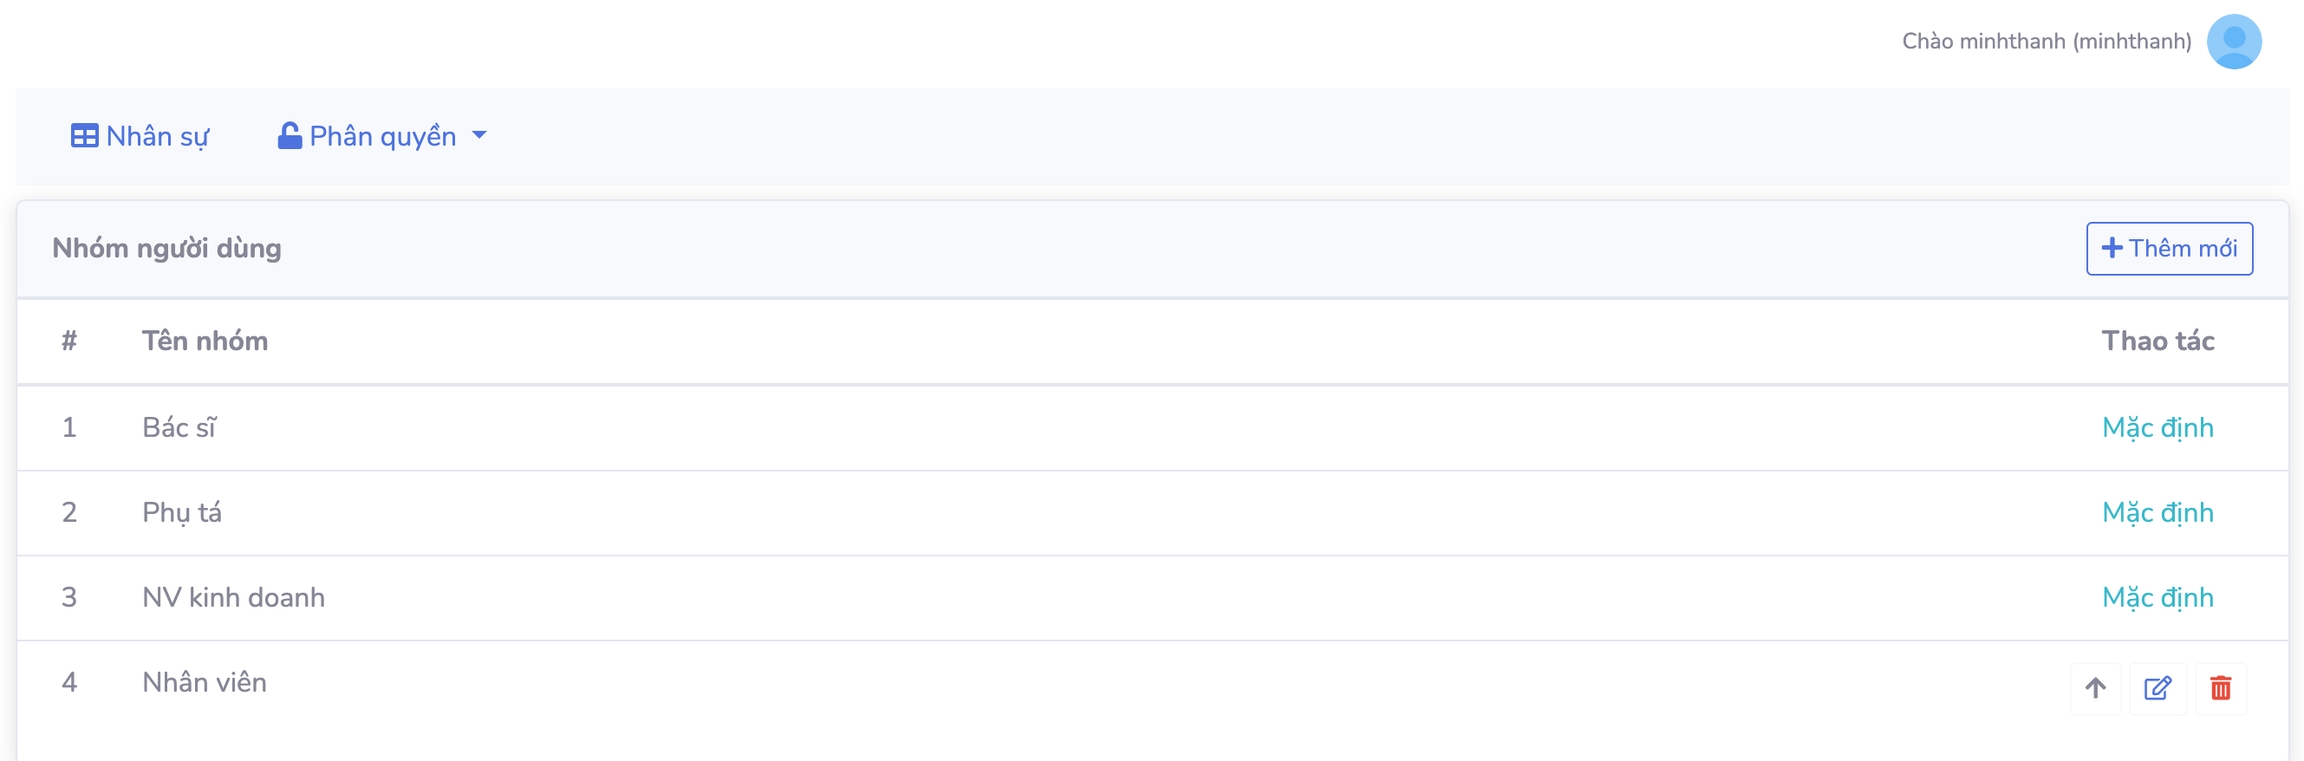Click Mặc định link for Bác sĩ

point(2157,428)
